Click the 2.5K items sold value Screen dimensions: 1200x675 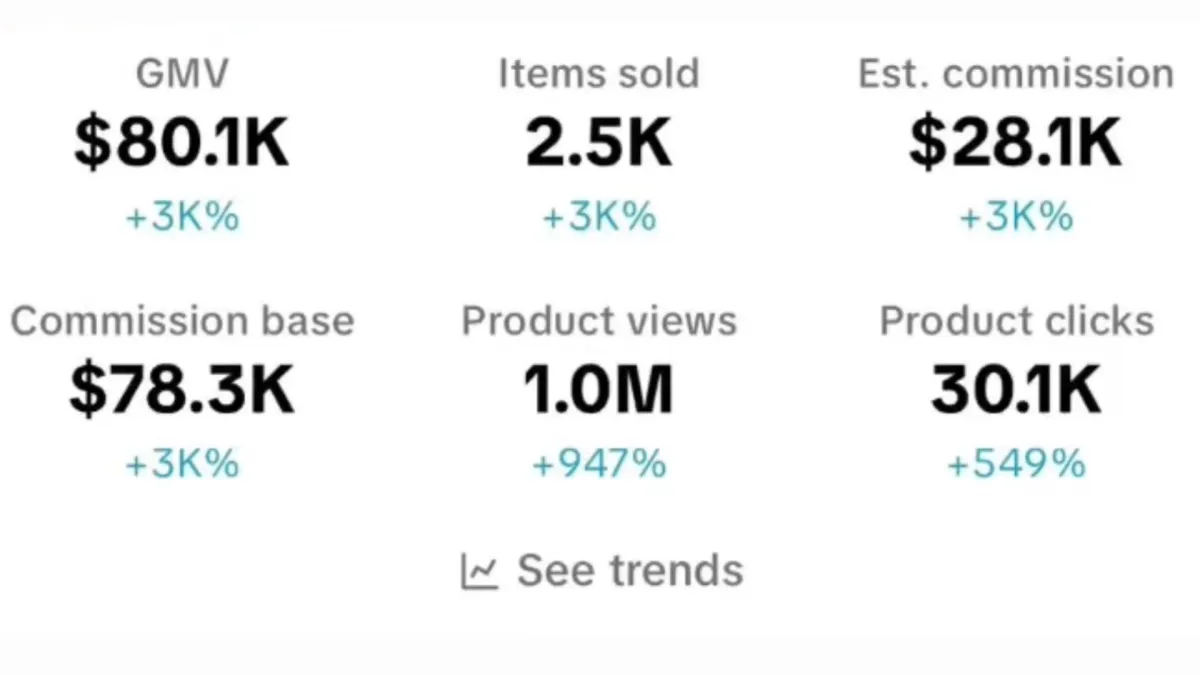coord(599,143)
